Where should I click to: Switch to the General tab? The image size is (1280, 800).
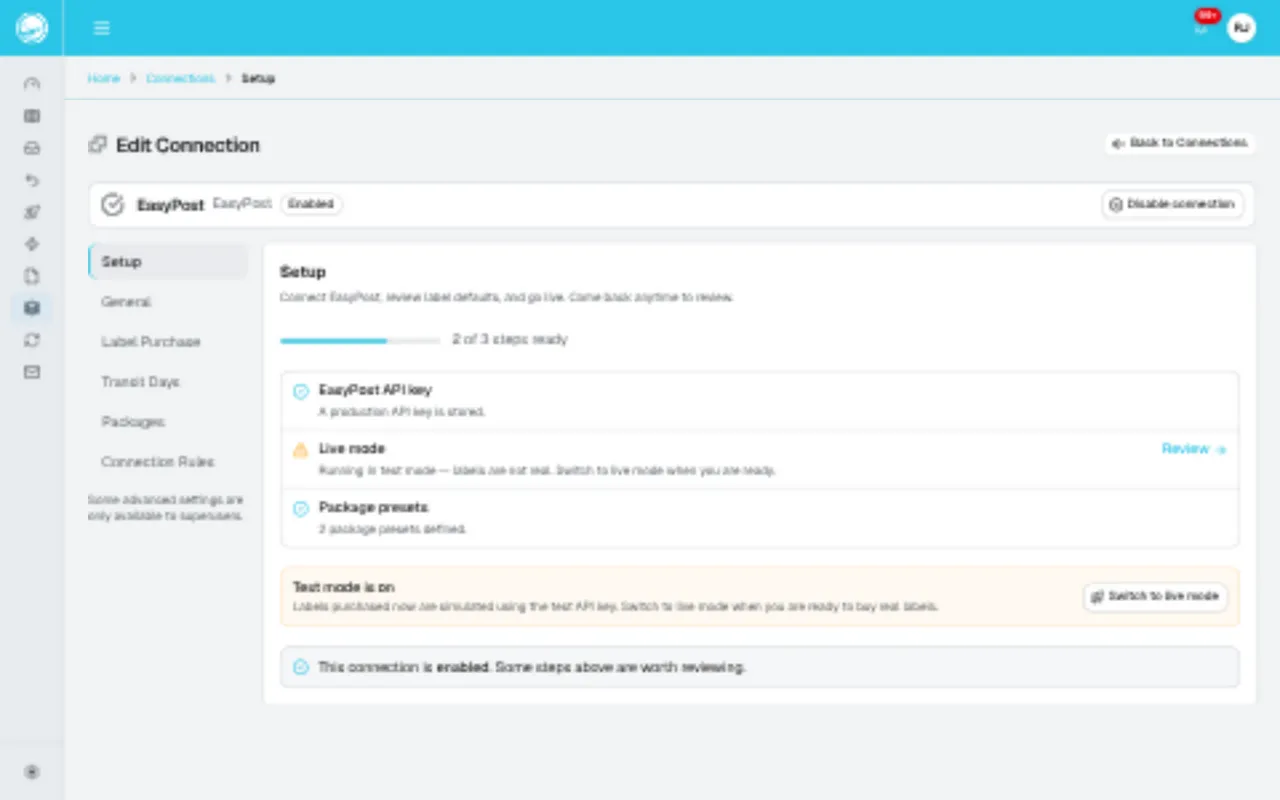coord(168,302)
